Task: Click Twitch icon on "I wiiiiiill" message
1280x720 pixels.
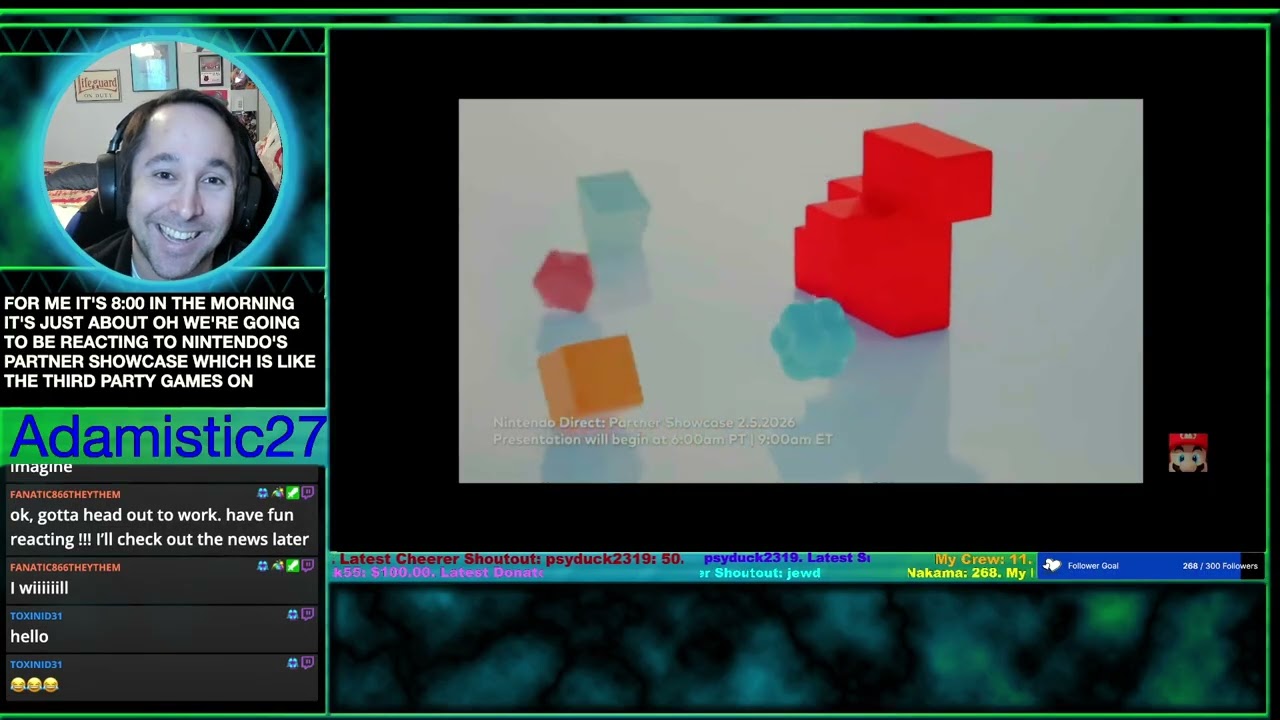Action: pos(308,566)
